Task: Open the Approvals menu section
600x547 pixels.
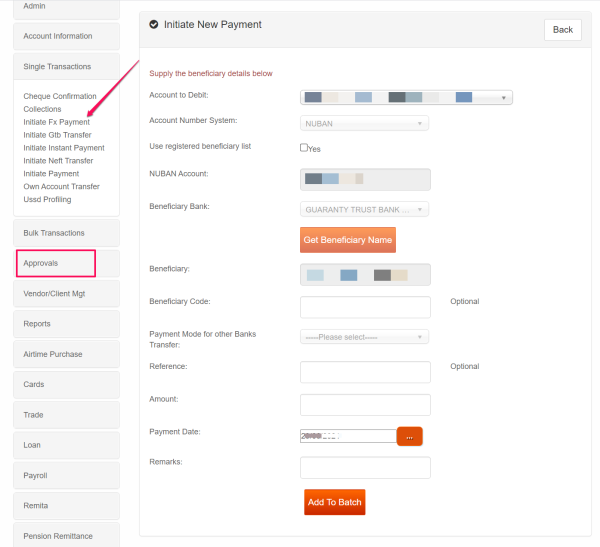Action: coord(67,263)
